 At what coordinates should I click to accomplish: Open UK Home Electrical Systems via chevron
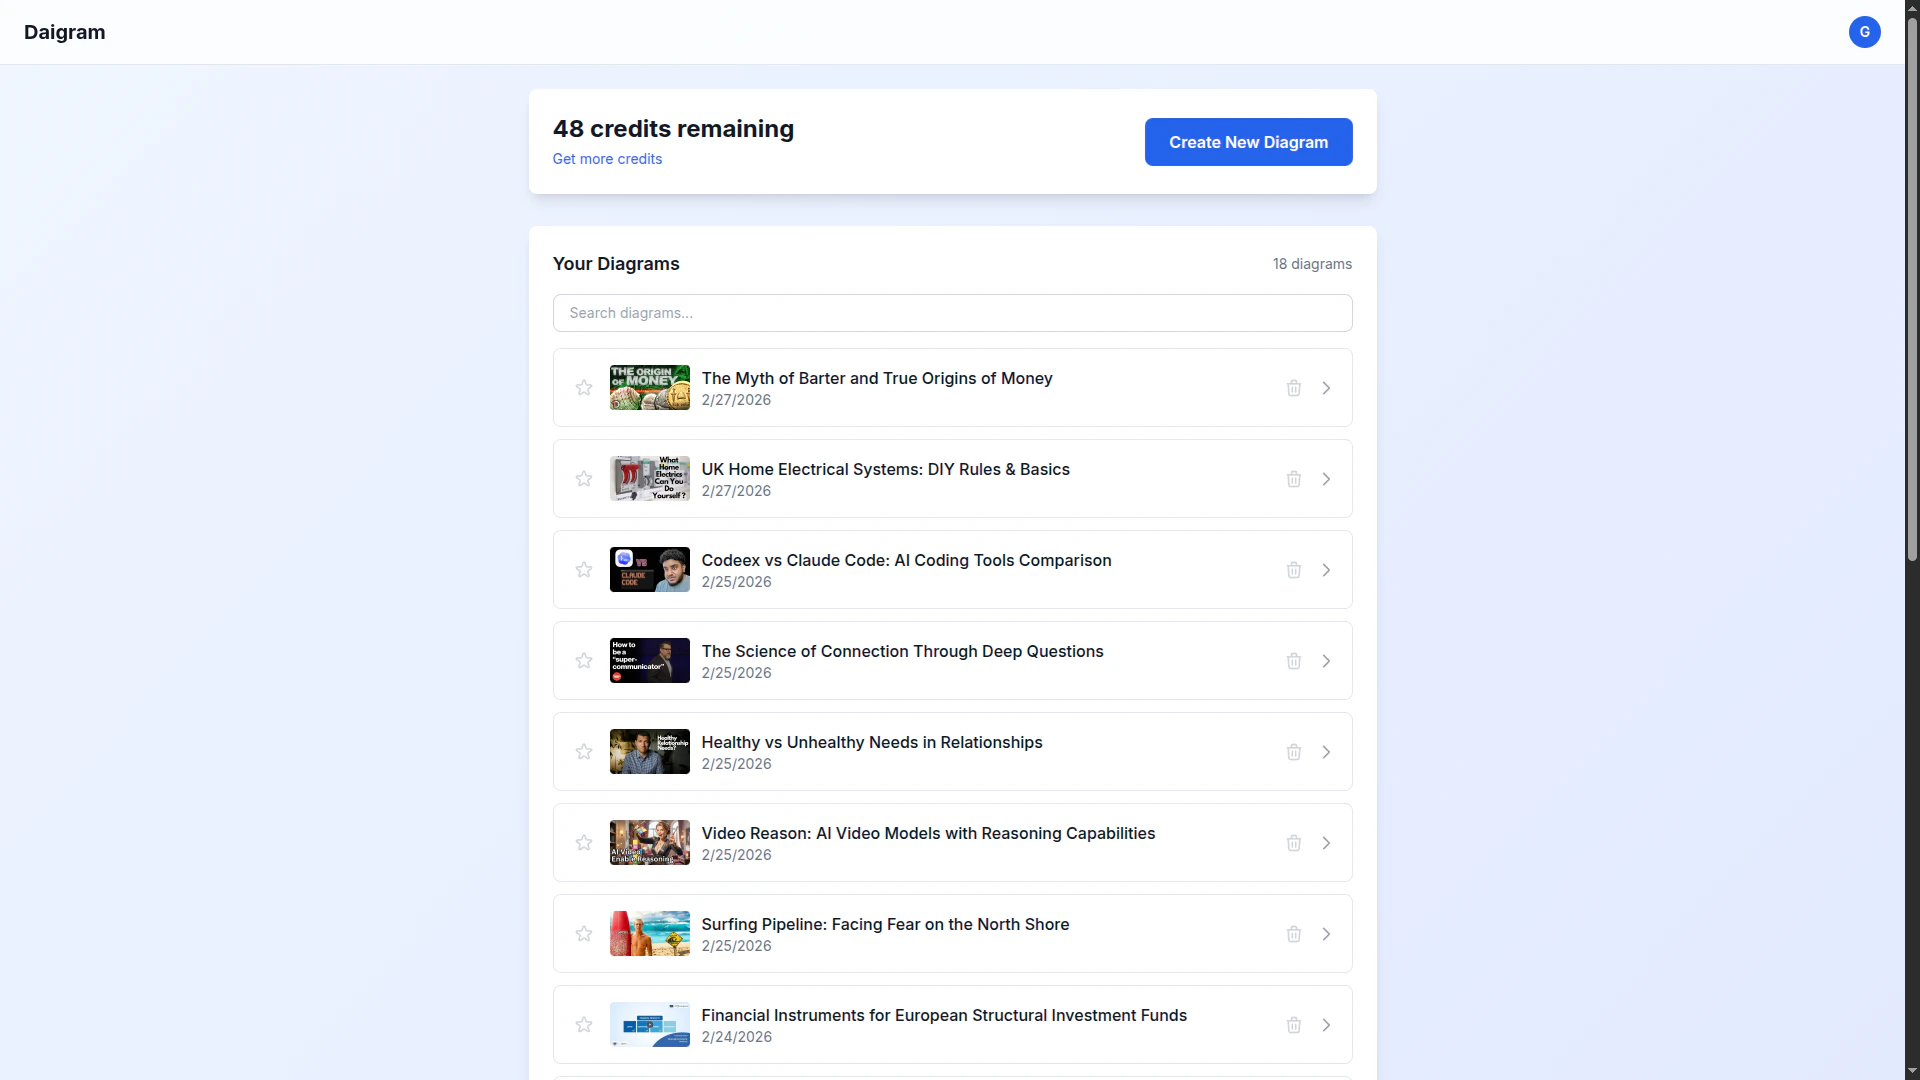coord(1326,479)
